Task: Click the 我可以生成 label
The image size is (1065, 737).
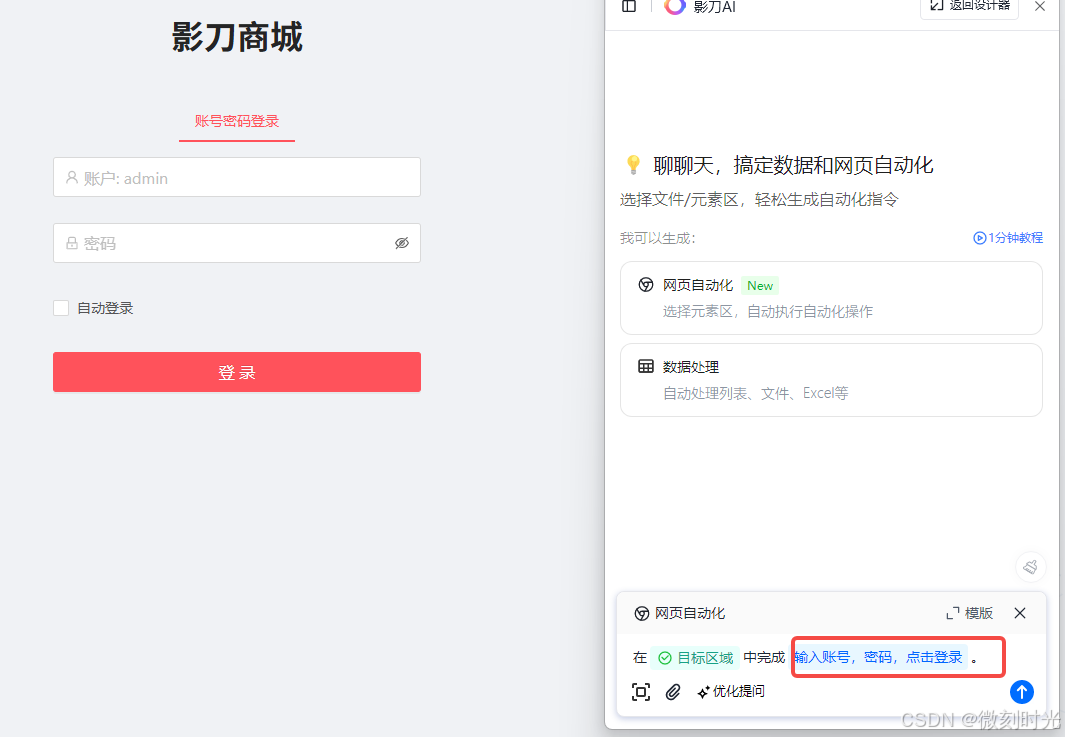Action: click(657, 238)
